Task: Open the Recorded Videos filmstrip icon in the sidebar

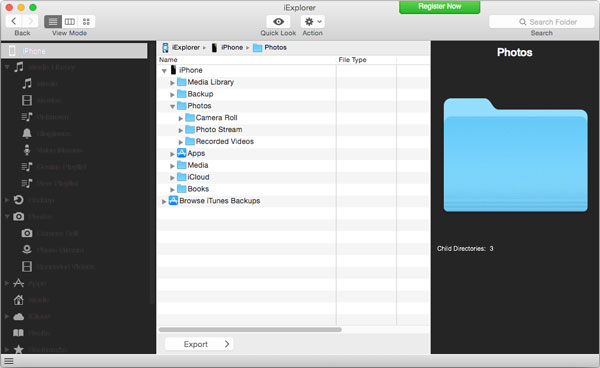Action: coord(27,266)
